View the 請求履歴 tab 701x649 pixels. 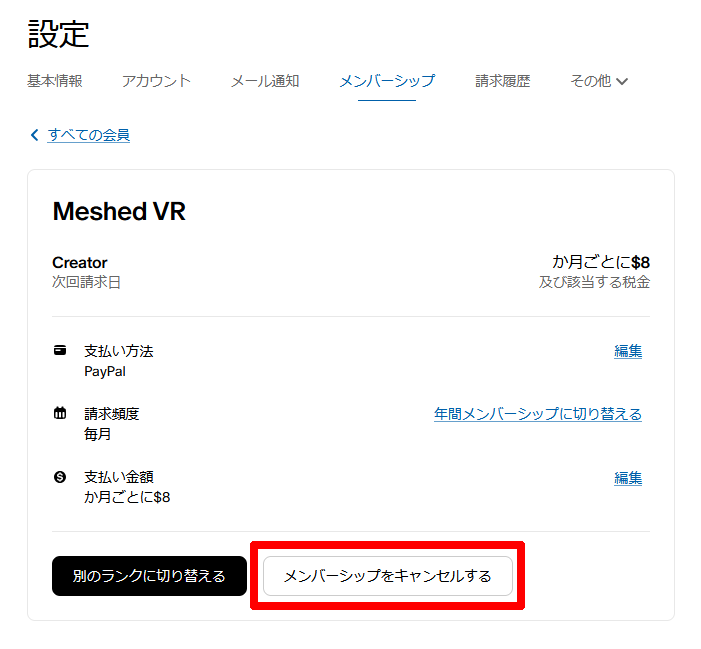point(503,81)
